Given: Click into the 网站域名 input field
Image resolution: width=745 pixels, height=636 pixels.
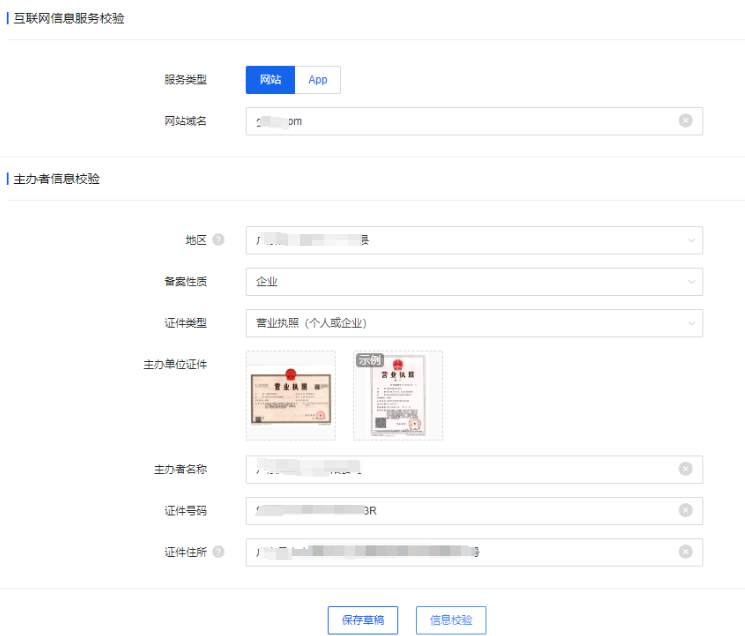Looking at the screenshot, I should click(x=460, y=121).
